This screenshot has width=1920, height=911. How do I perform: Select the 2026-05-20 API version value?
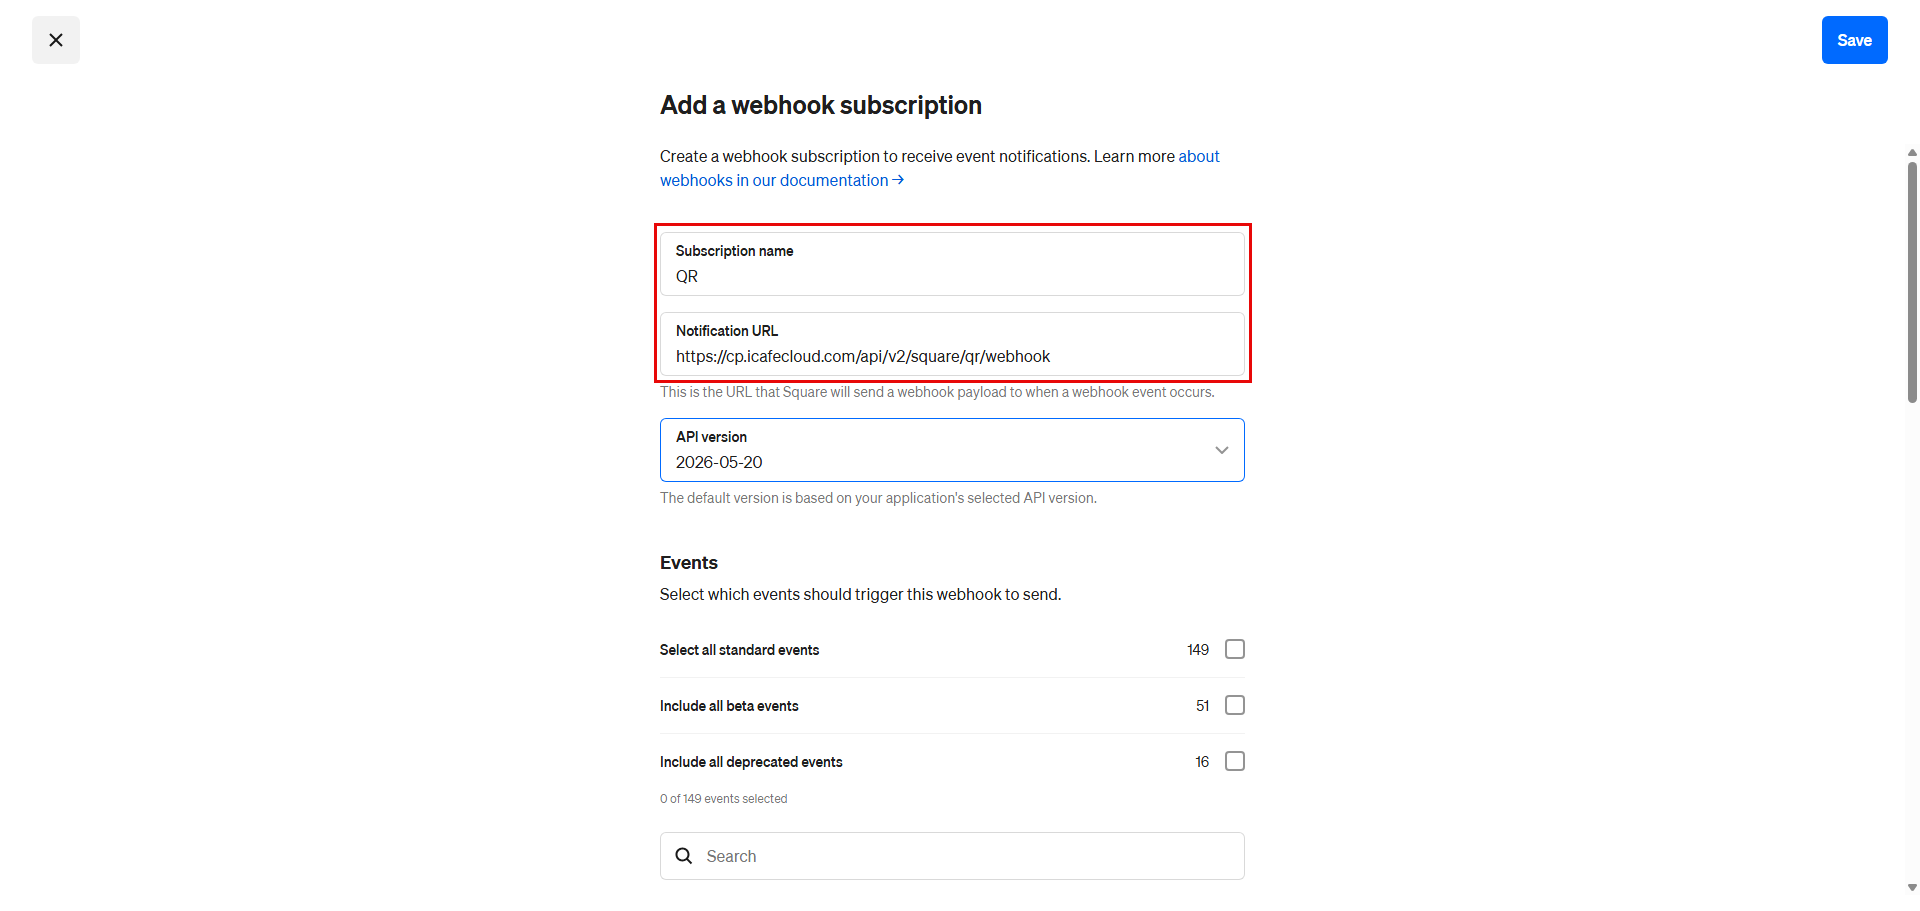click(x=719, y=462)
